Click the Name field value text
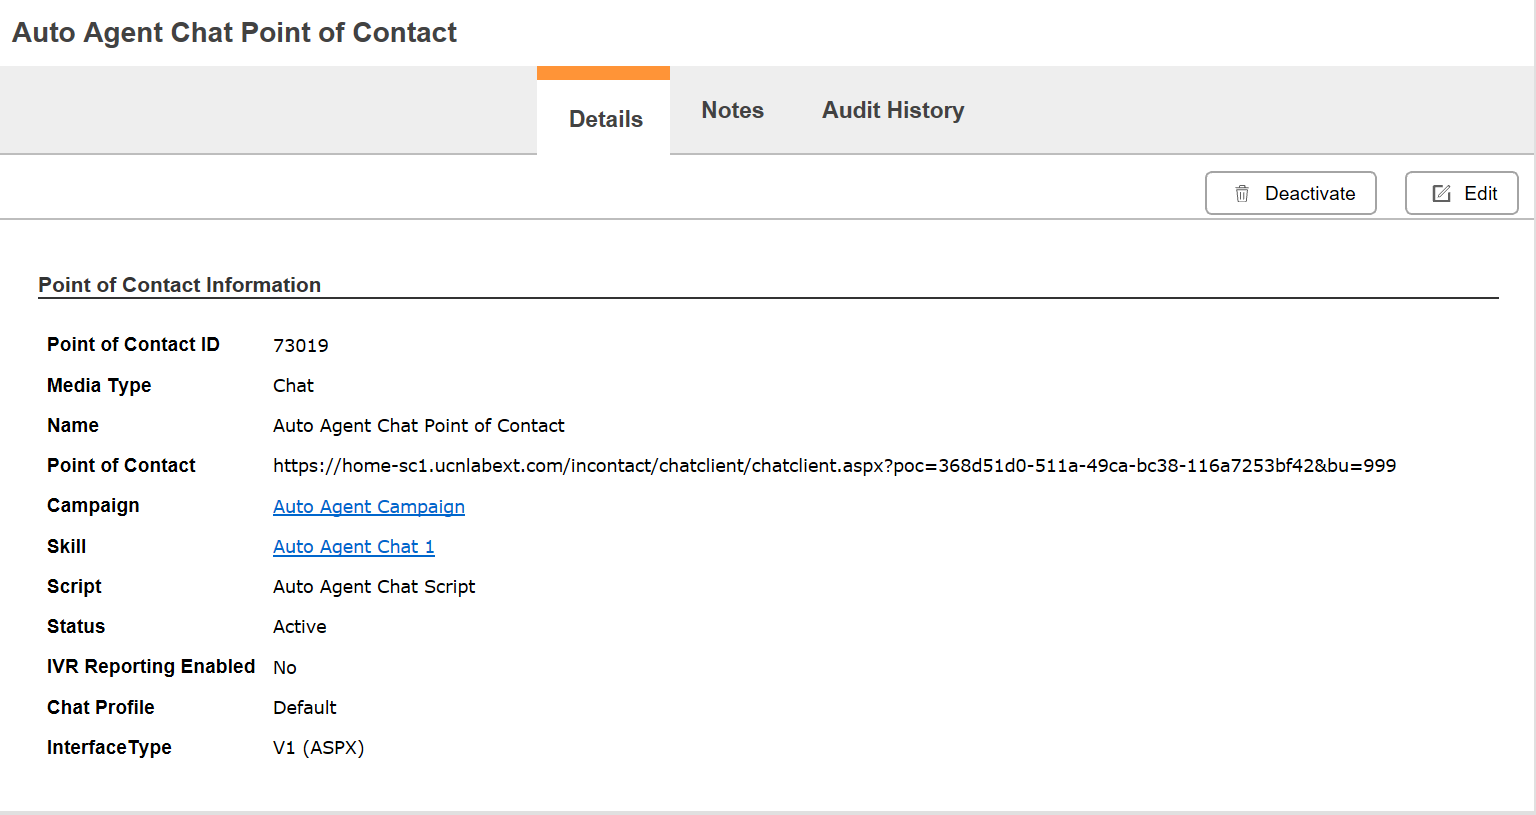Screen dimensions: 1536x815 click(x=419, y=425)
